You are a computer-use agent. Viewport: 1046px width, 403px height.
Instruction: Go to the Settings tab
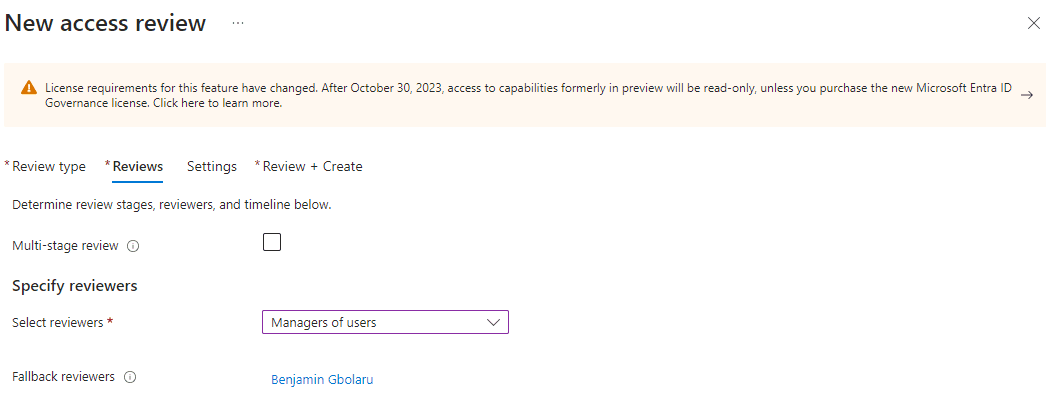[x=212, y=166]
